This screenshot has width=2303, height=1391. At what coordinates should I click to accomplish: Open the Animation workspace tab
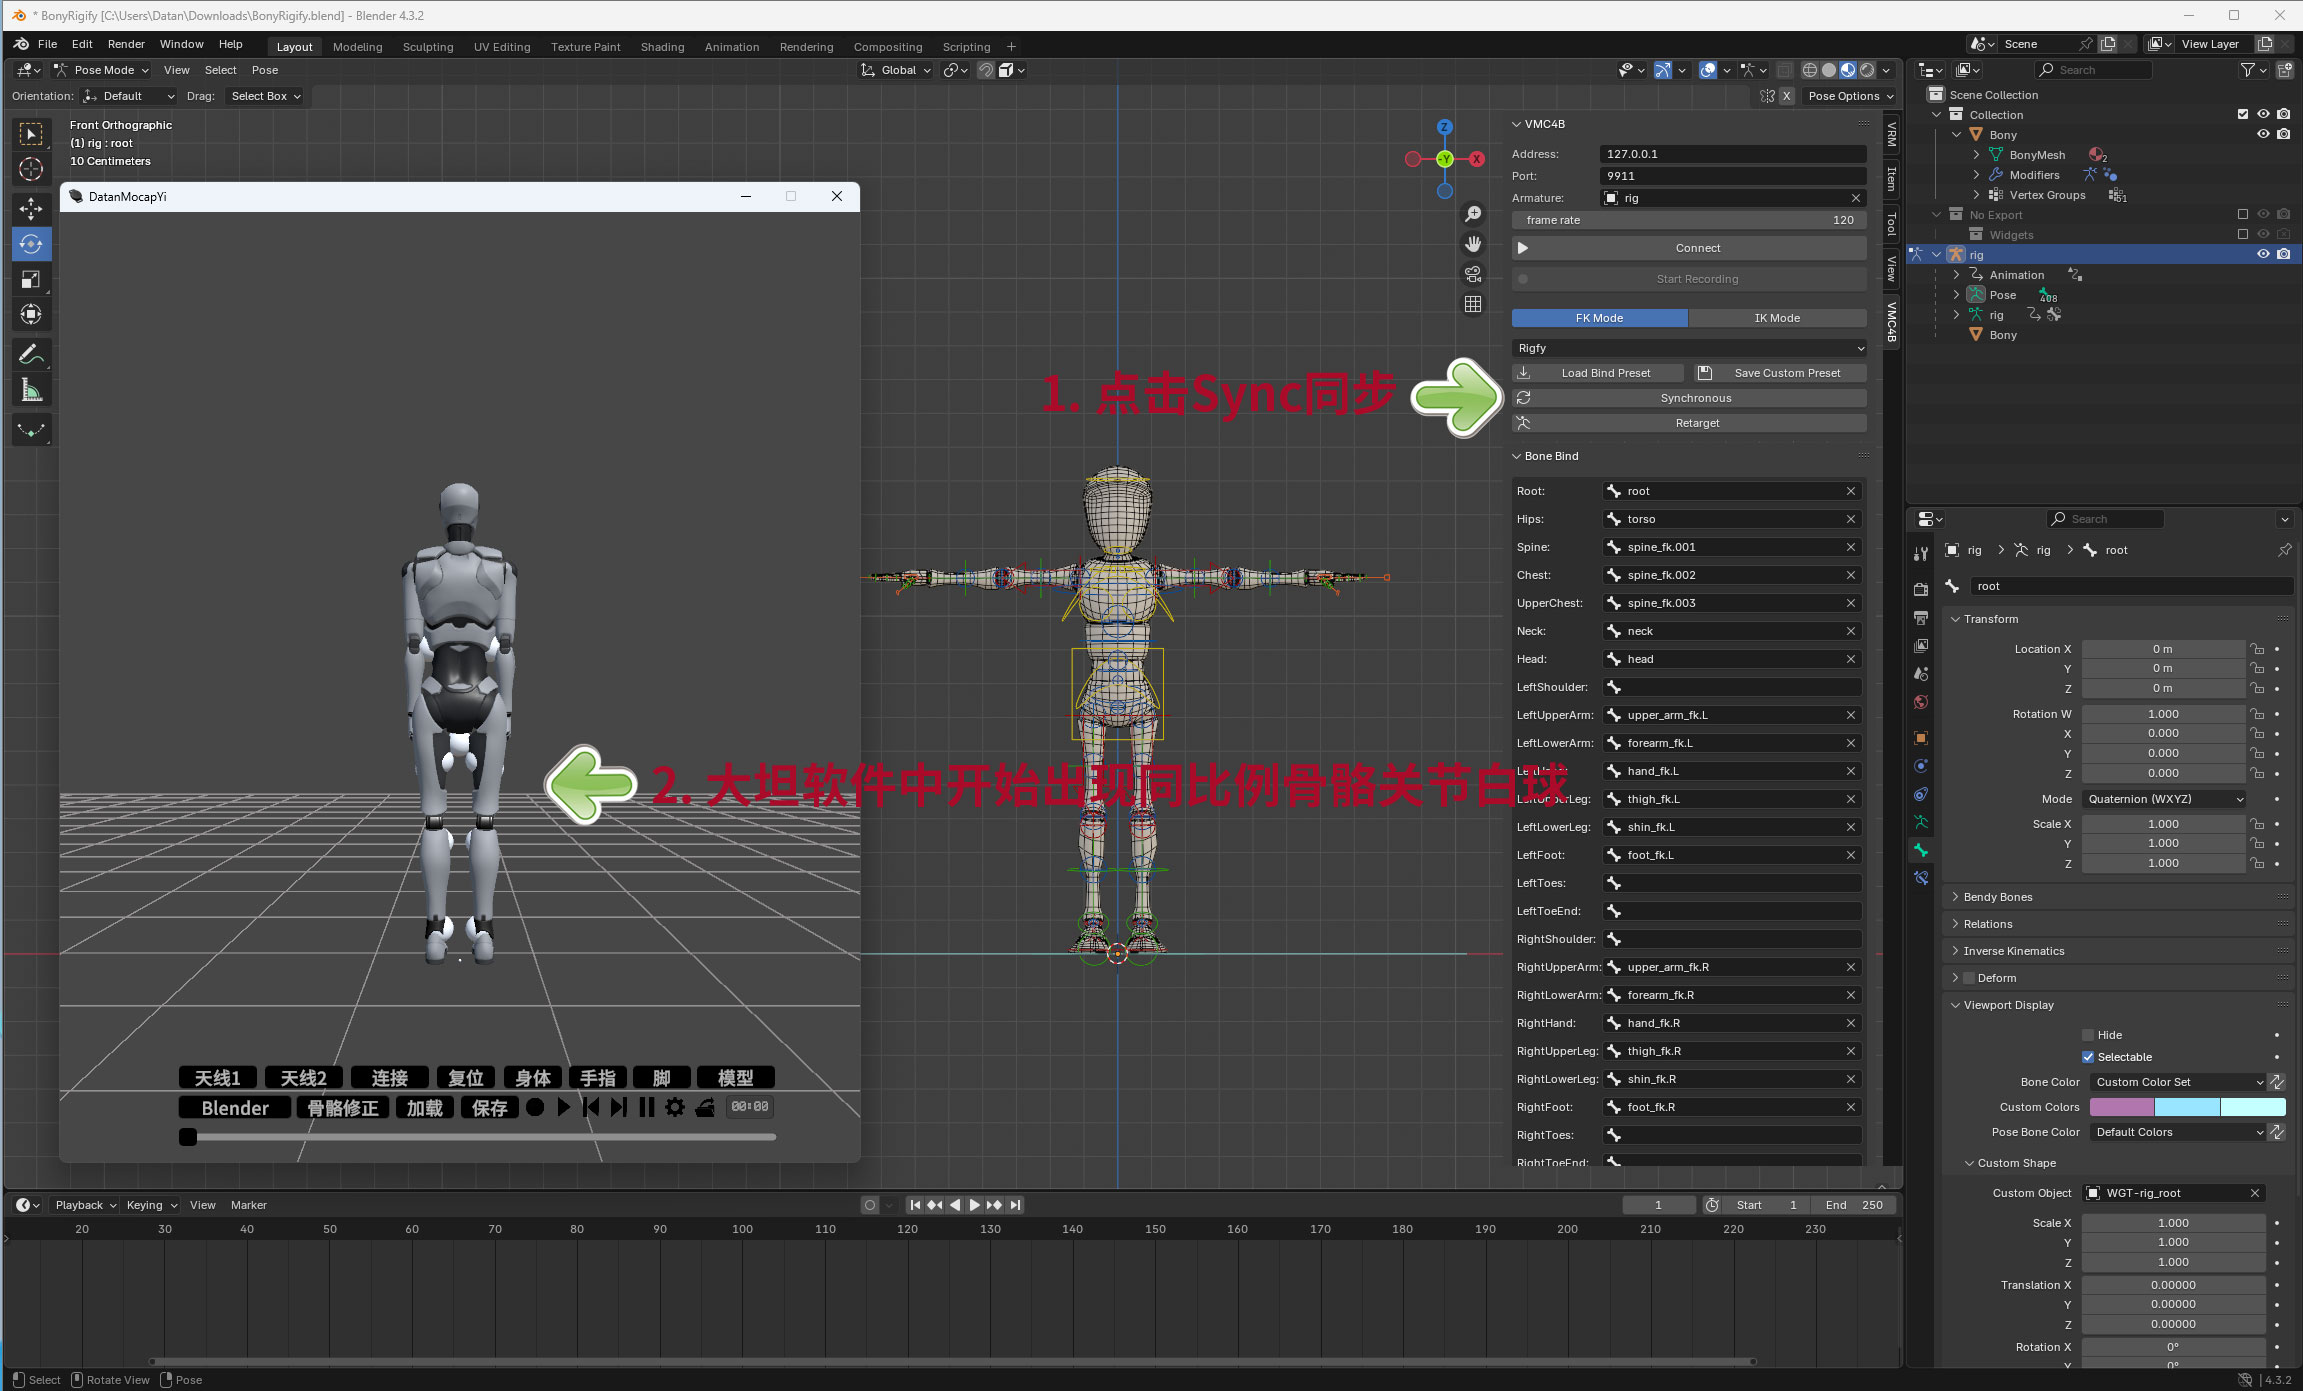[x=731, y=47]
